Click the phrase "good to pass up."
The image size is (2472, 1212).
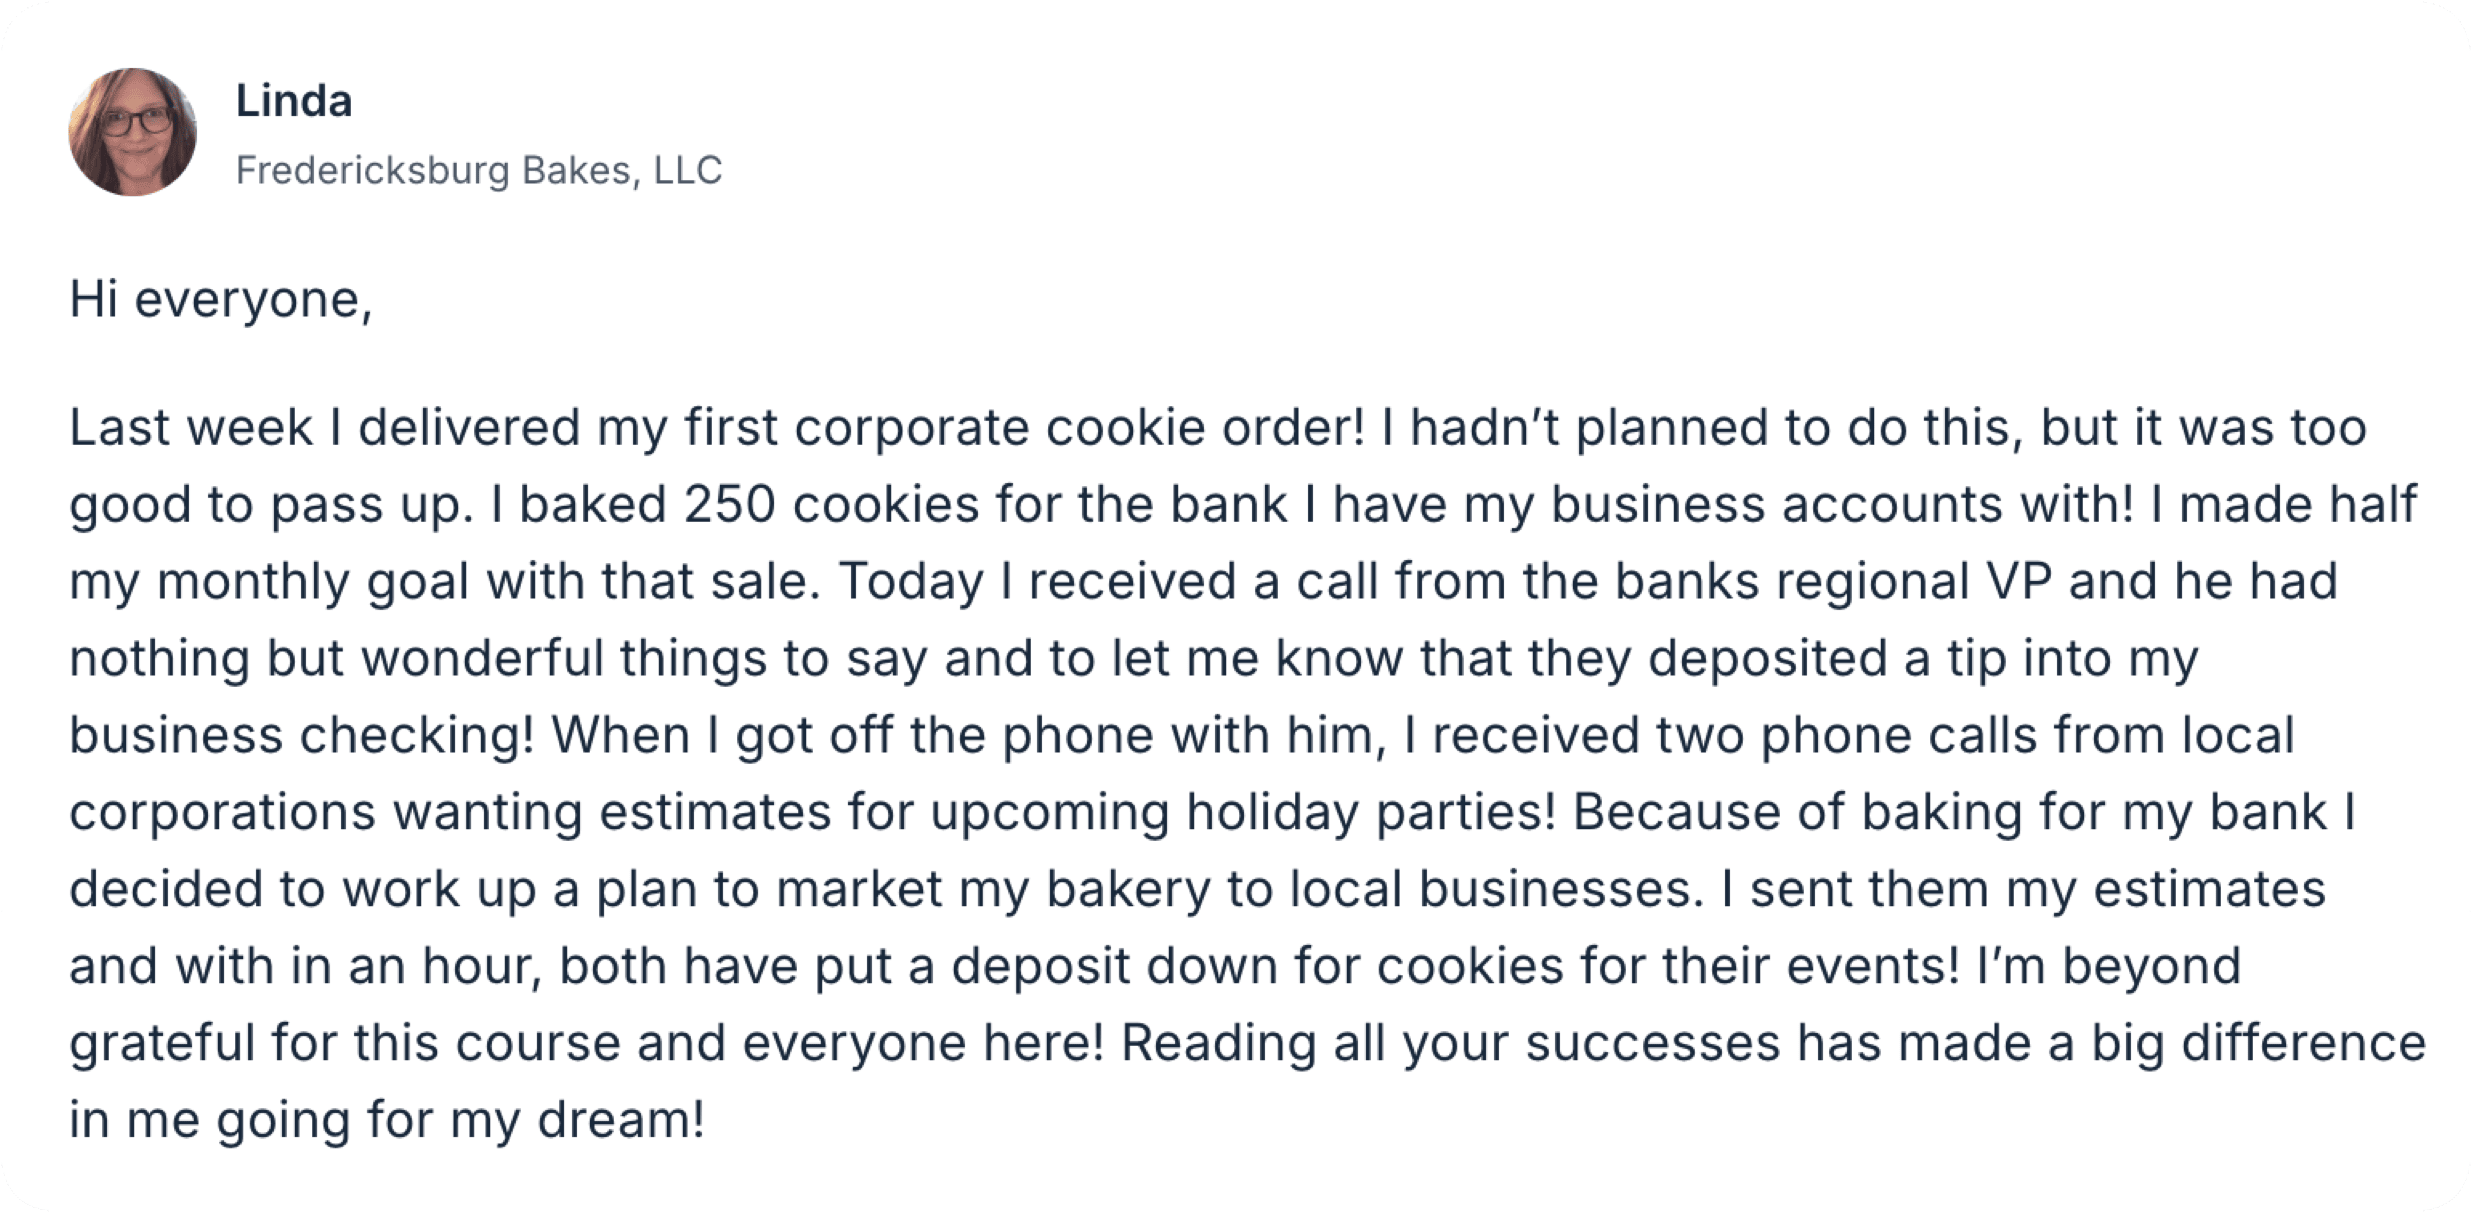point(271,506)
